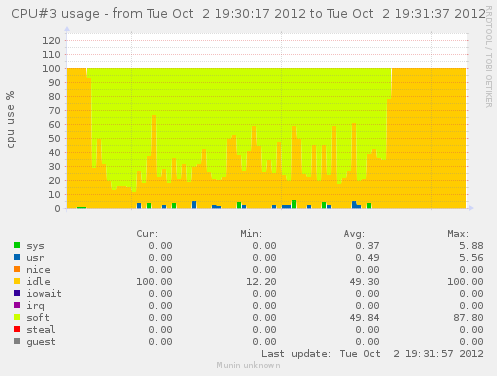
Task: Click the orange nice legend swatch
Action: coord(17,269)
